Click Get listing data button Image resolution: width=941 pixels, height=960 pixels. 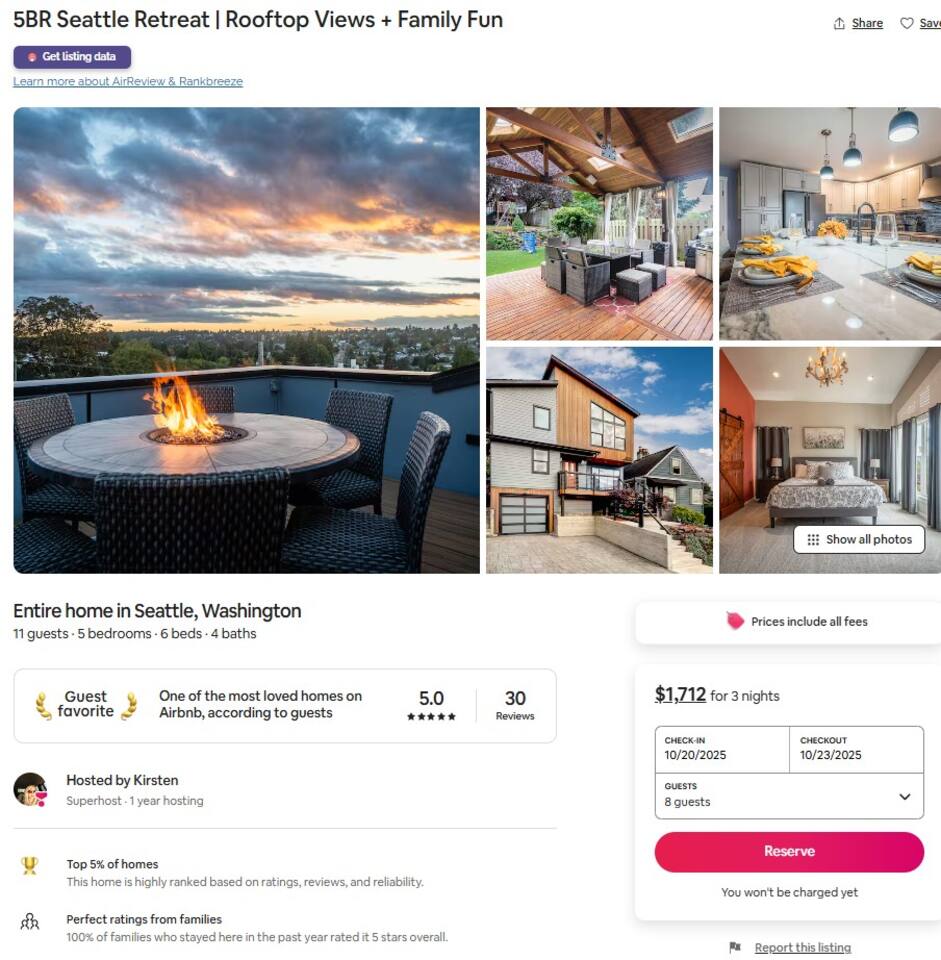pos(72,57)
